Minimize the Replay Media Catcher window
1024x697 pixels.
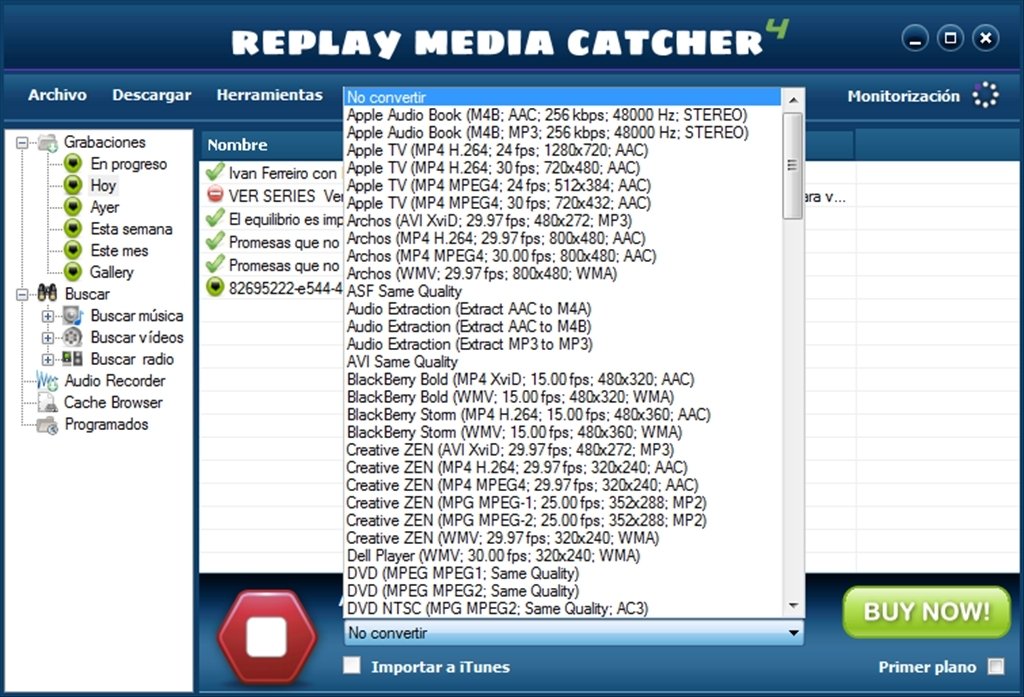coord(916,39)
